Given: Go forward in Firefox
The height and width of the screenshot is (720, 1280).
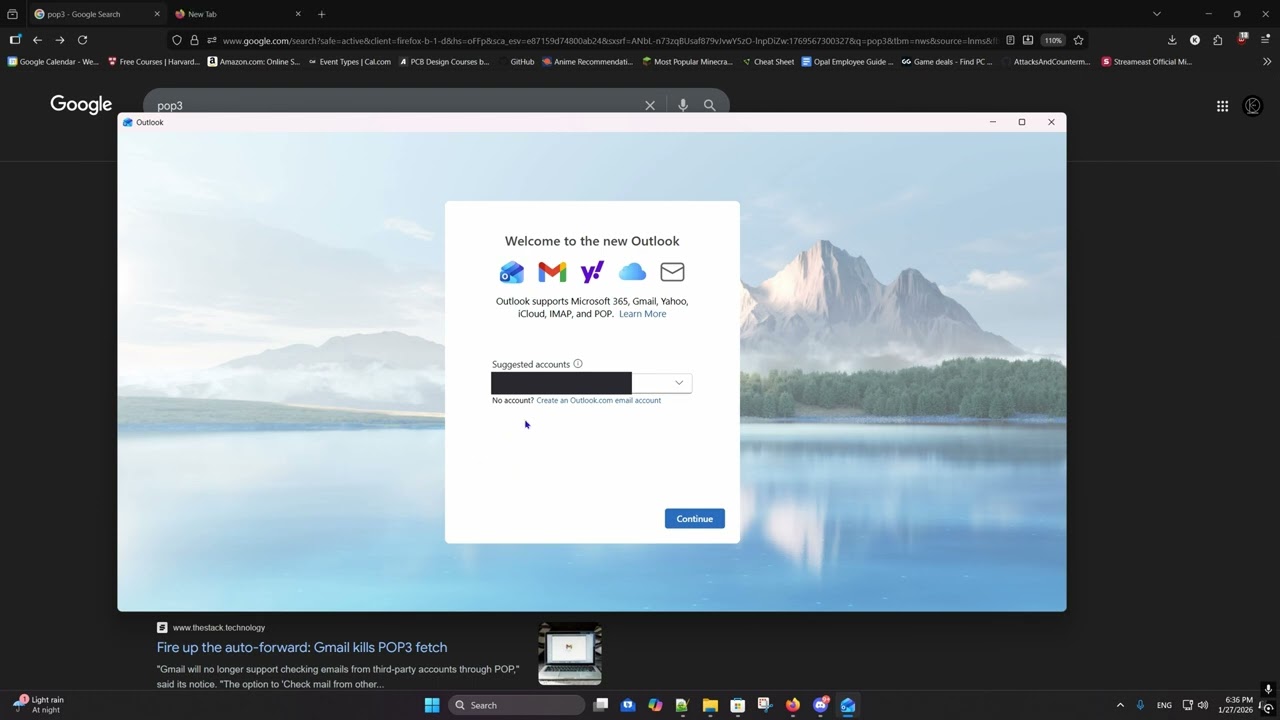Looking at the screenshot, I should click(x=60, y=40).
